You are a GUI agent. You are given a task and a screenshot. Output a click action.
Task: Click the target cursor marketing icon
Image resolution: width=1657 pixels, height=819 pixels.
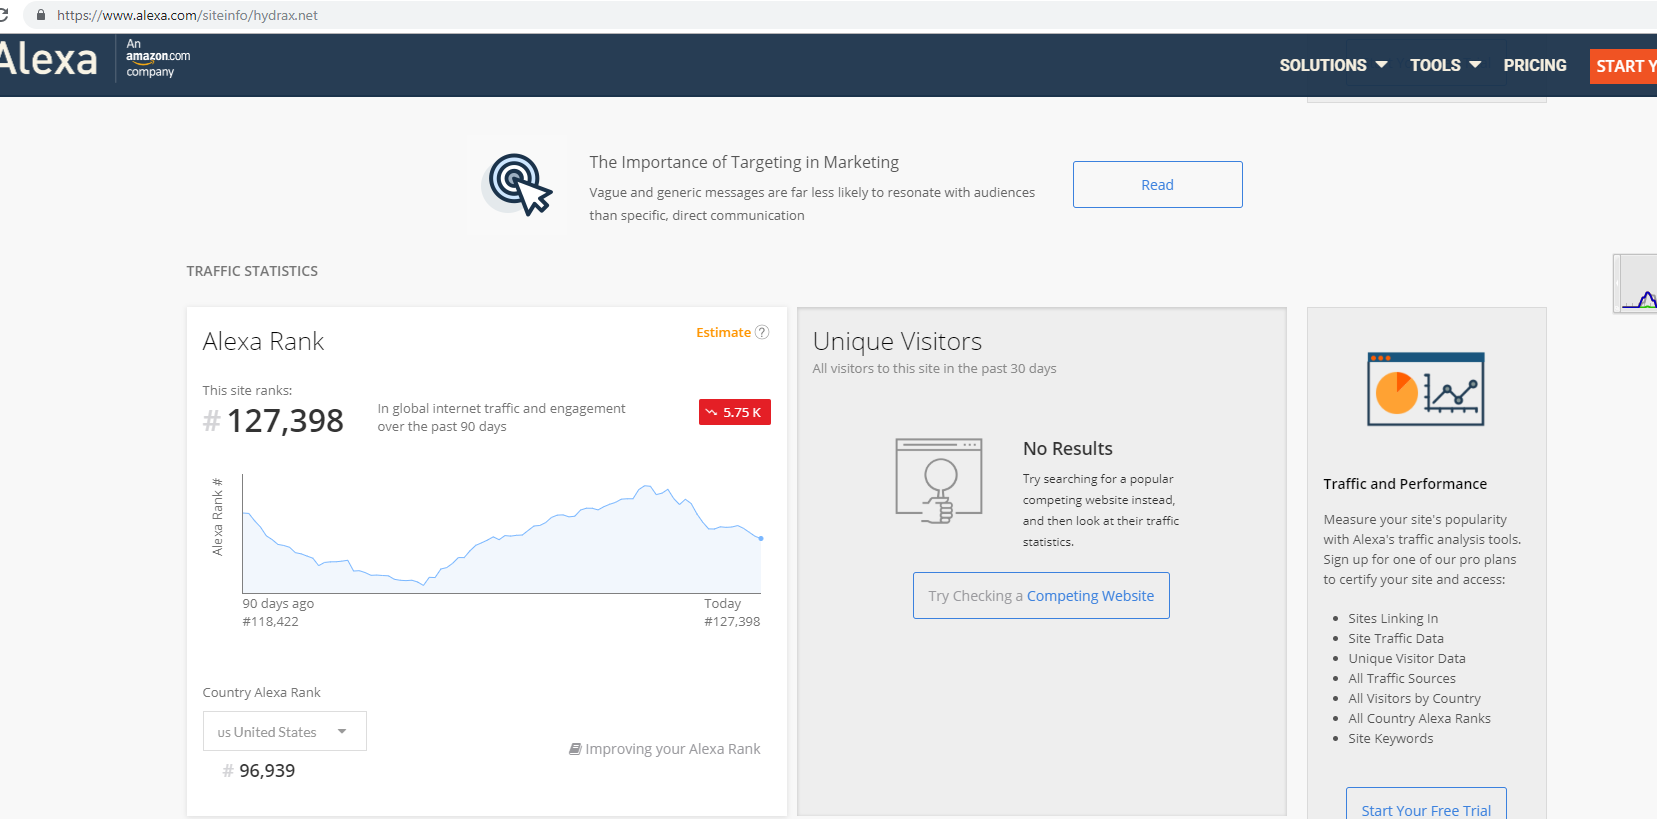[518, 184]
